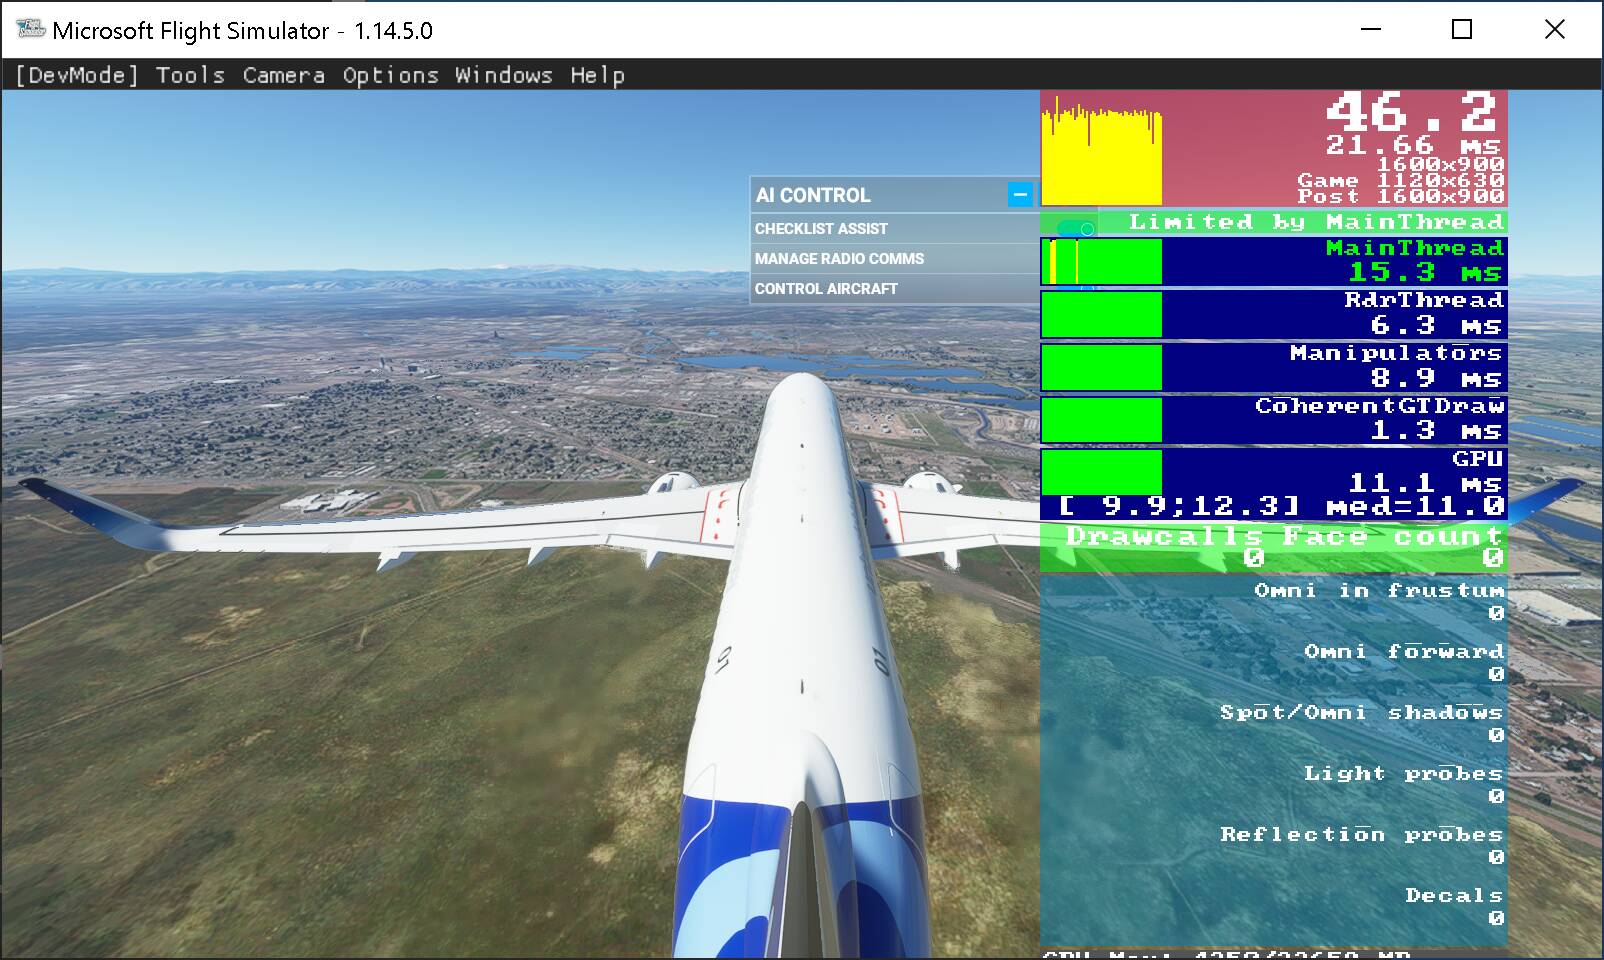The image size is (1604, 960).
Task: Open the Camera menu
Action: click(284, 75)
